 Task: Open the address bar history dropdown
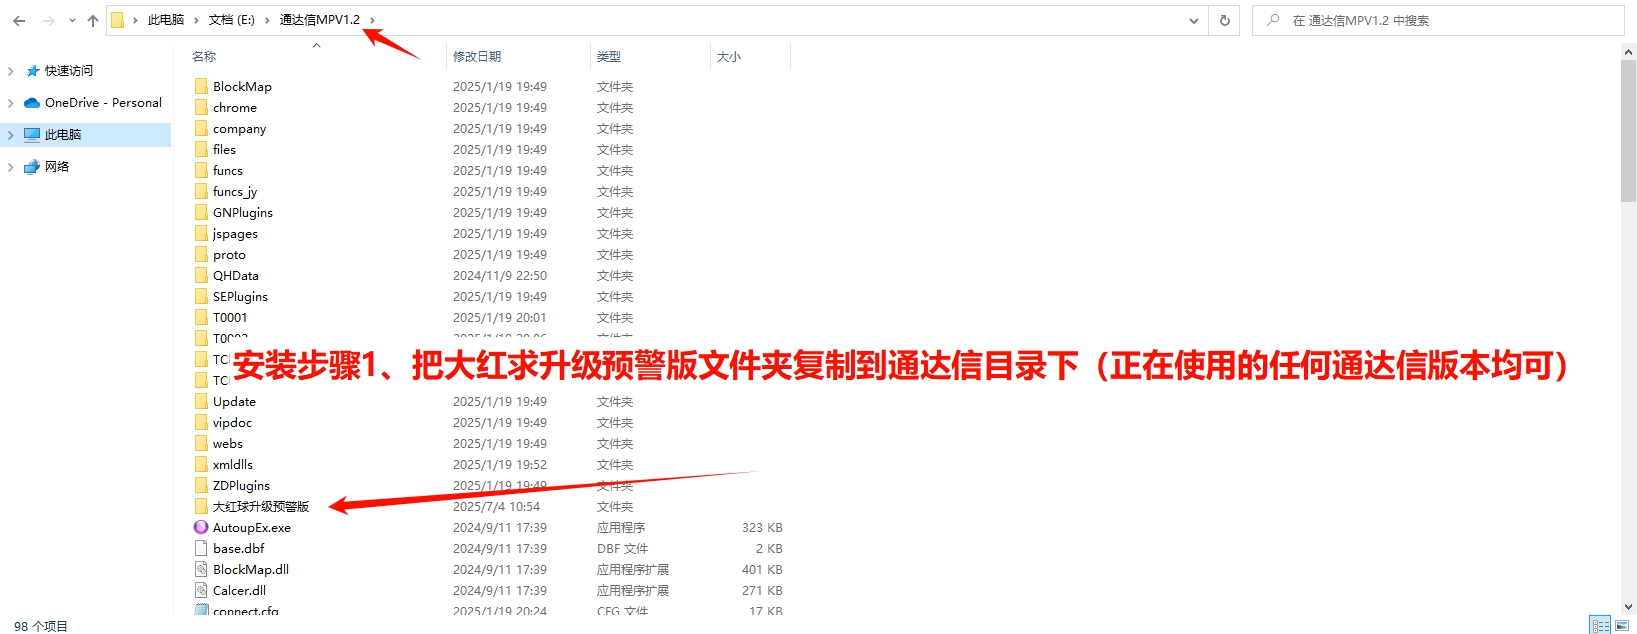(x=1194, y=20)
